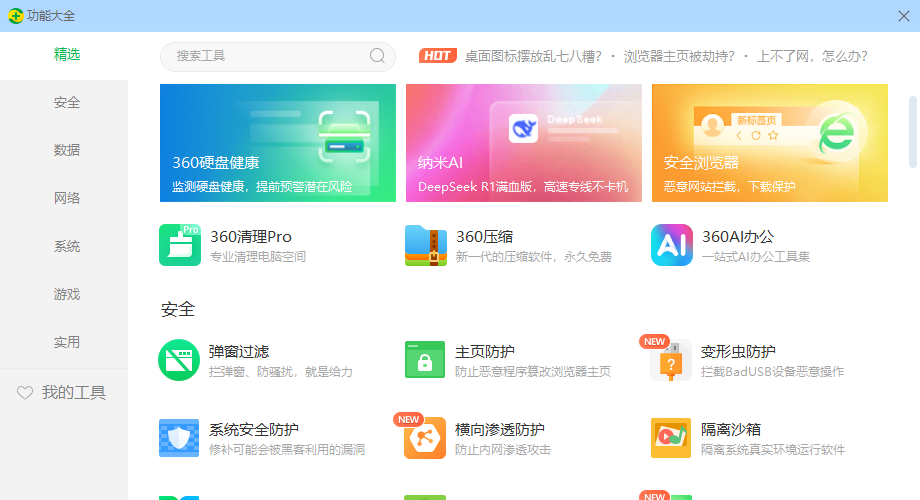Open the 桌面图标摆放乱七八糟 link

coord(533,56)
